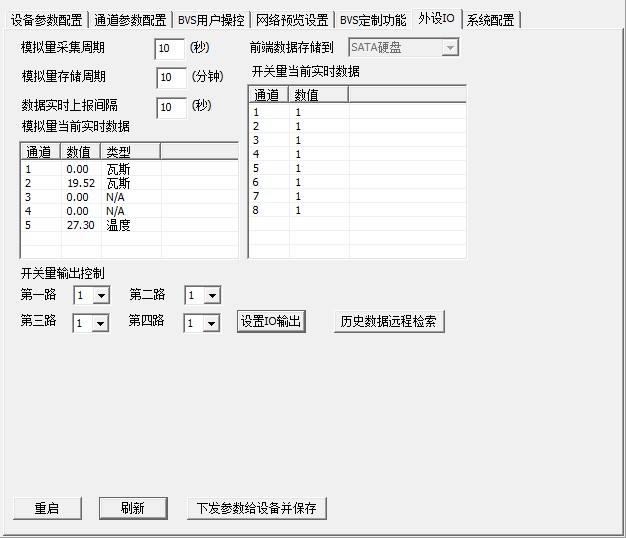The height and width of the screenshot is (538, 626).
Task: Click the 数据实时上报间隔 input field
Action: tap(170, 107)
